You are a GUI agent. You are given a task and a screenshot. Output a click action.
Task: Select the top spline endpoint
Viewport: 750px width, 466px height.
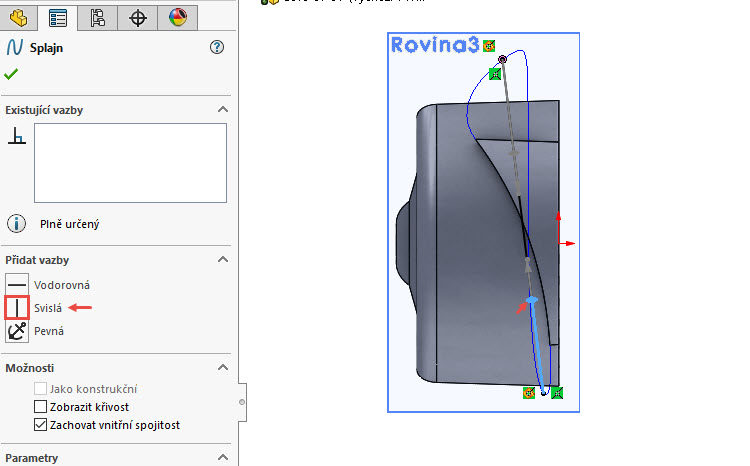pos(502,59)
